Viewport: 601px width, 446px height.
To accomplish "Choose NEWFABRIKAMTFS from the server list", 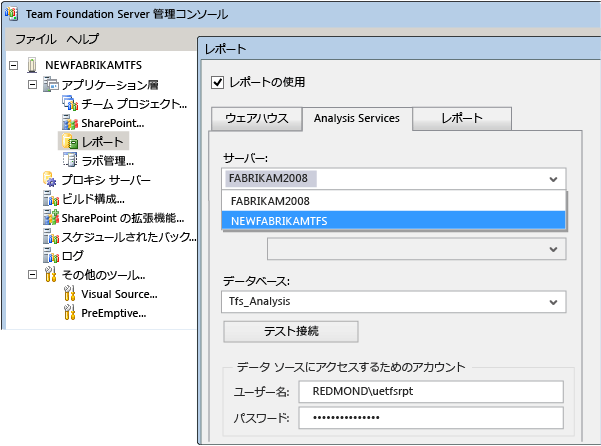I will tap(394, 221).
